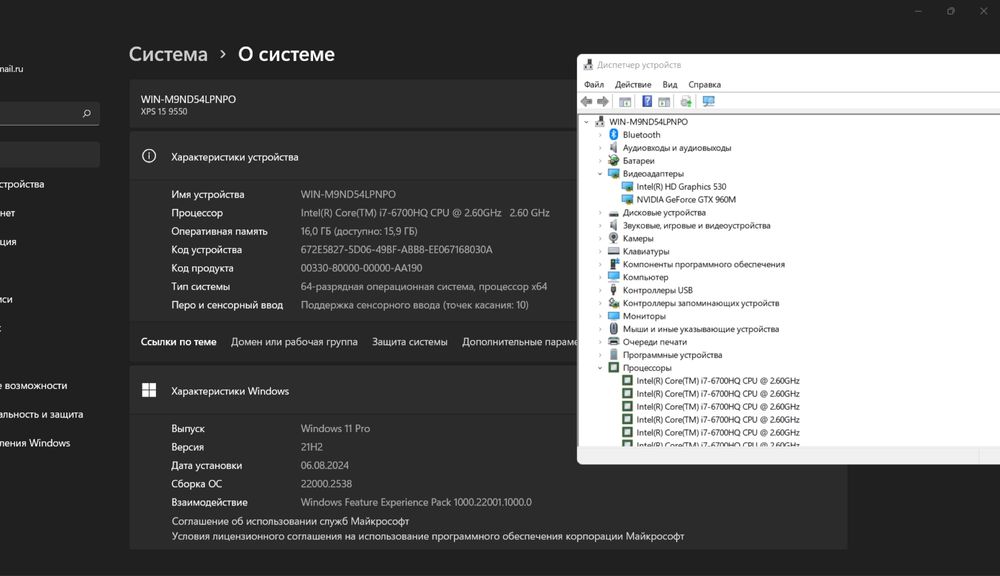
Task: Click the info icon beside Характеристики устройства
Action: click(x=149, y=156)
